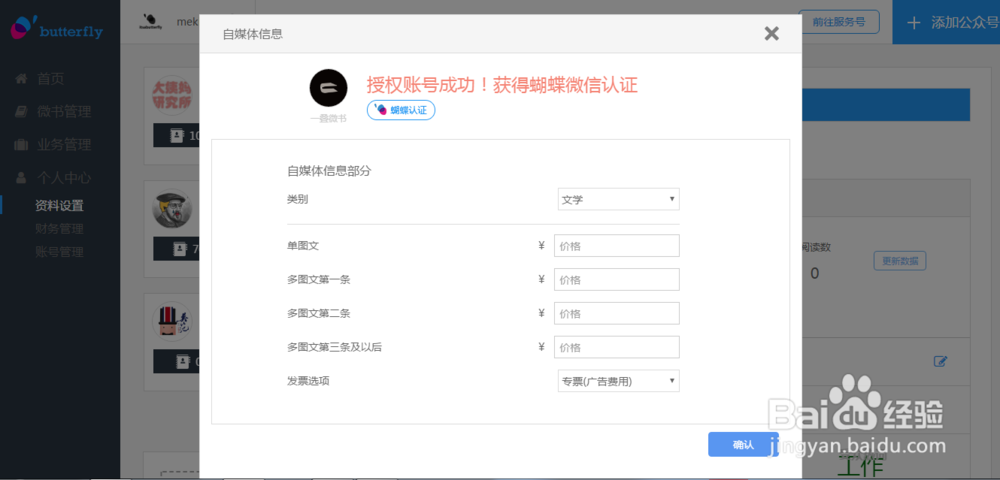Image resolution: width=1000 pixels, height=480 pixels.
Task: Click the small butterfly avatar in header
Action: pos(149,22)
